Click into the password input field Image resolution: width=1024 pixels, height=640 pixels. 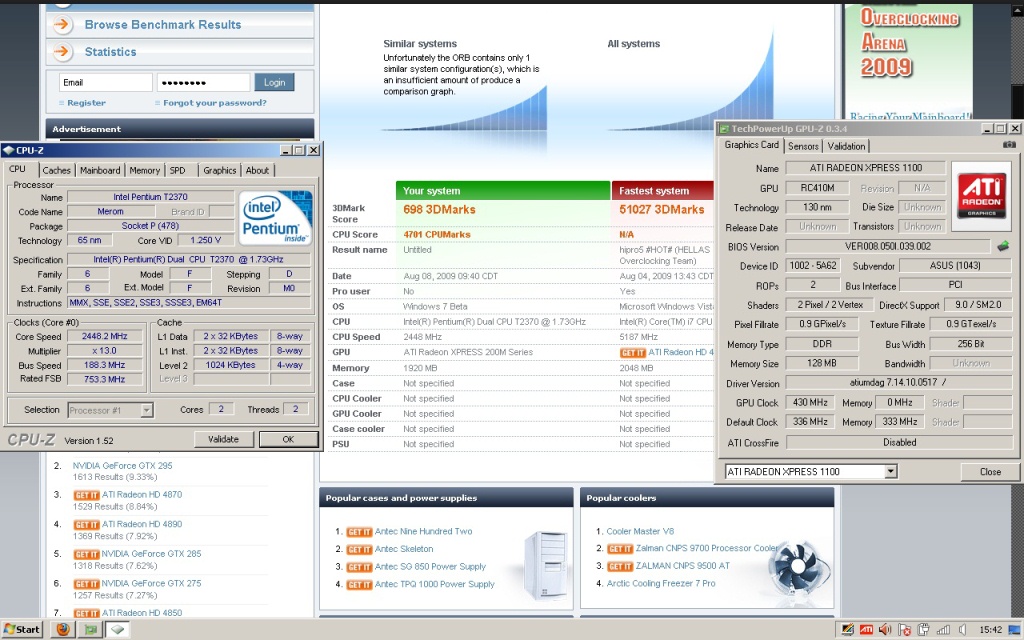[x=203, y=82]
